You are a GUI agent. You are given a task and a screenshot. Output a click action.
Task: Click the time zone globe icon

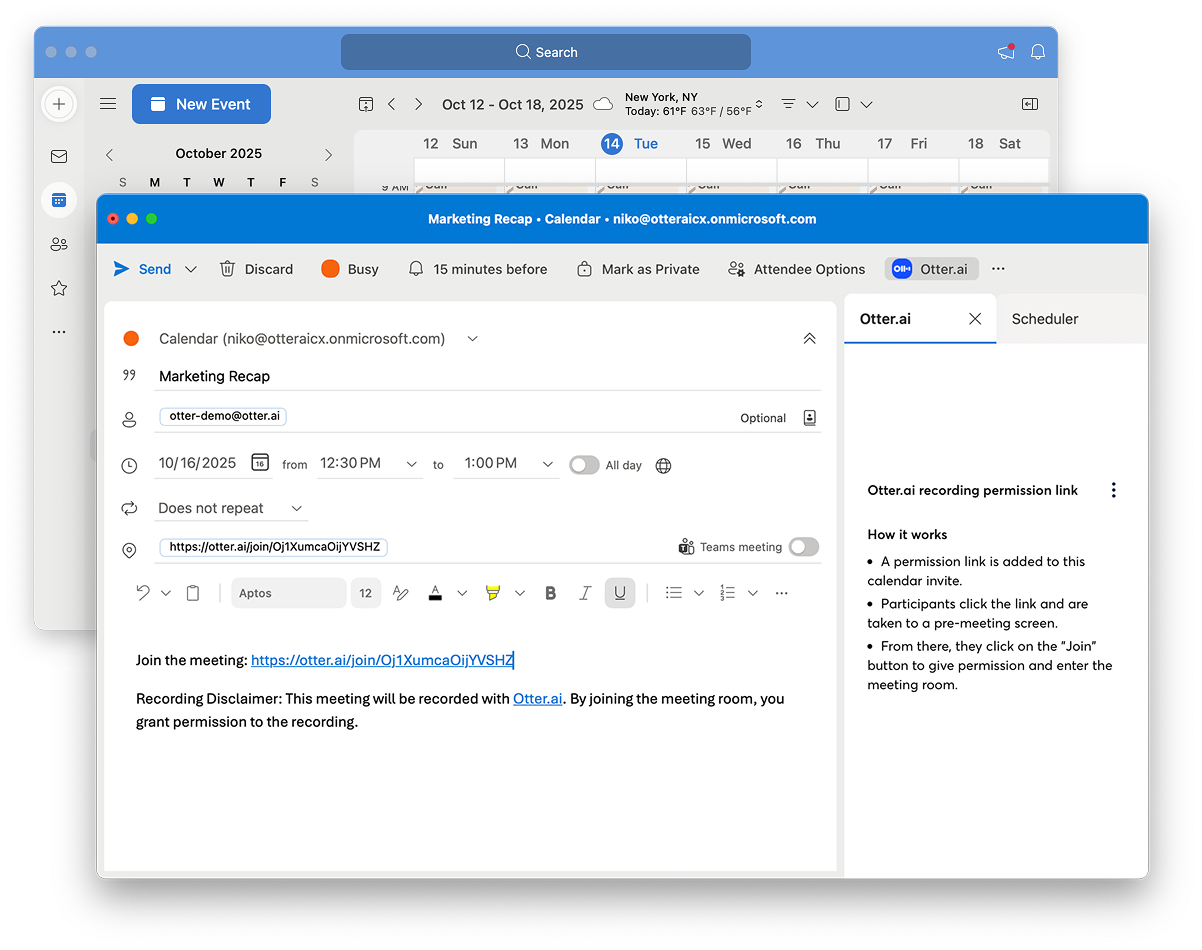coord(663,465)
